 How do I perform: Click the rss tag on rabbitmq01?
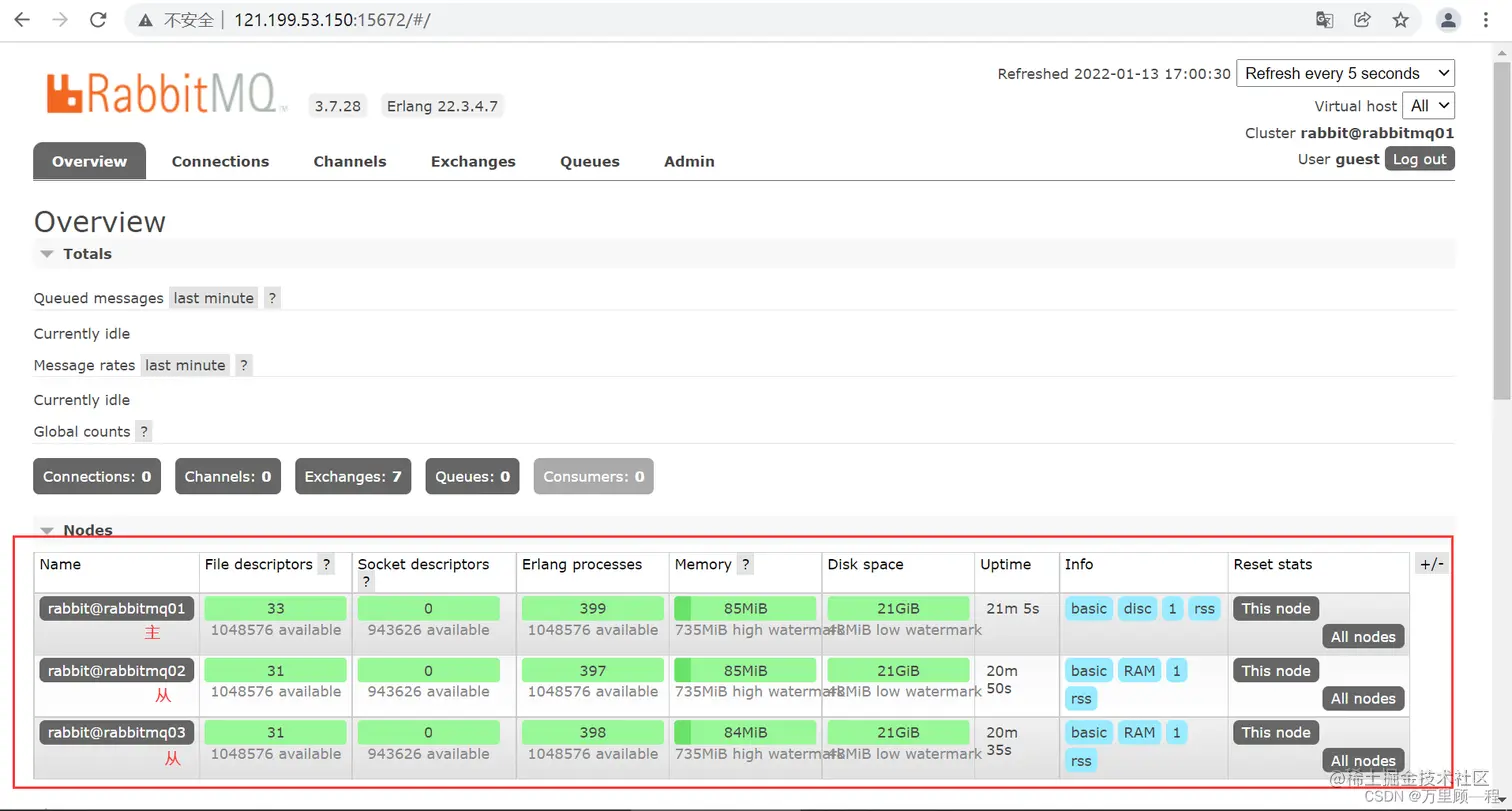coord(1204,608)
